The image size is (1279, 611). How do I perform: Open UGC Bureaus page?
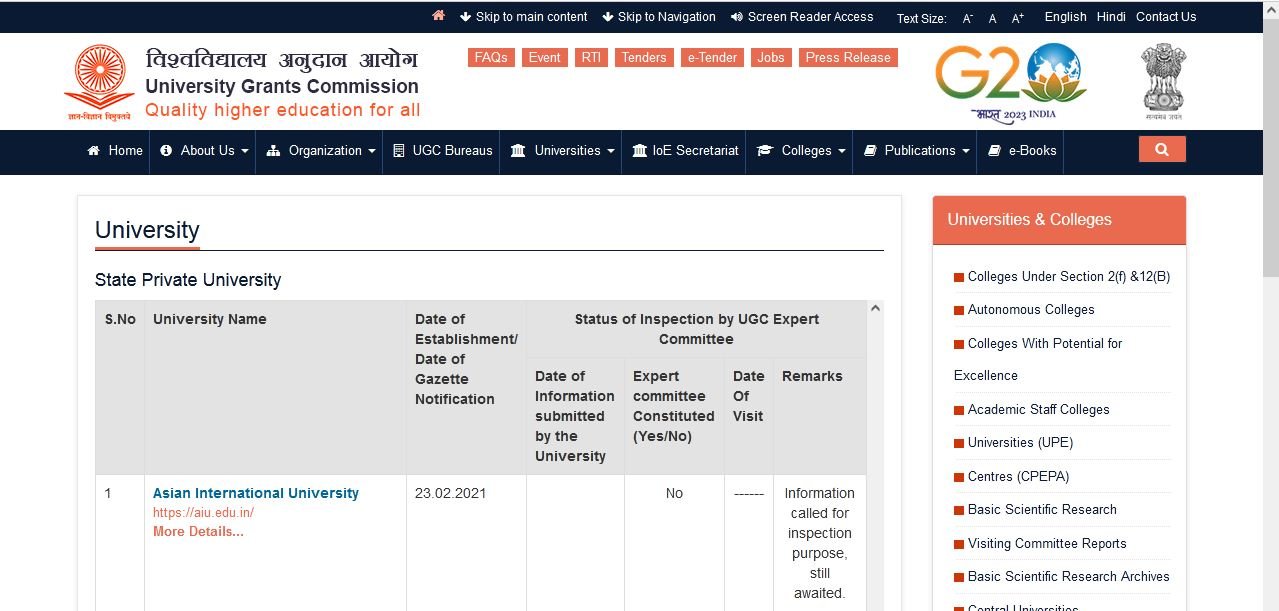point(442,151)
